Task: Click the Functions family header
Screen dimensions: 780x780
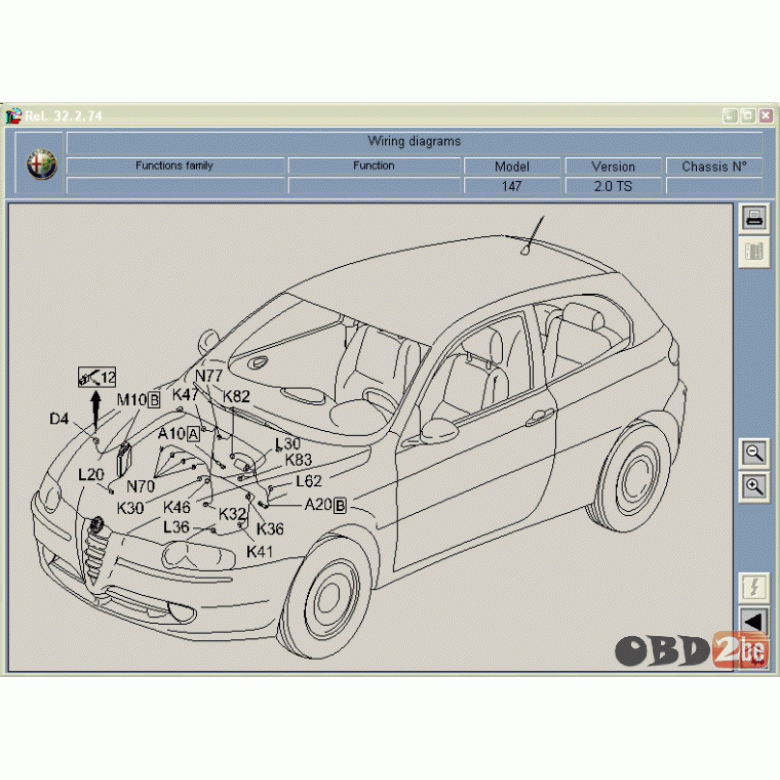Action: pyautogui.click(x=175, y=166)
